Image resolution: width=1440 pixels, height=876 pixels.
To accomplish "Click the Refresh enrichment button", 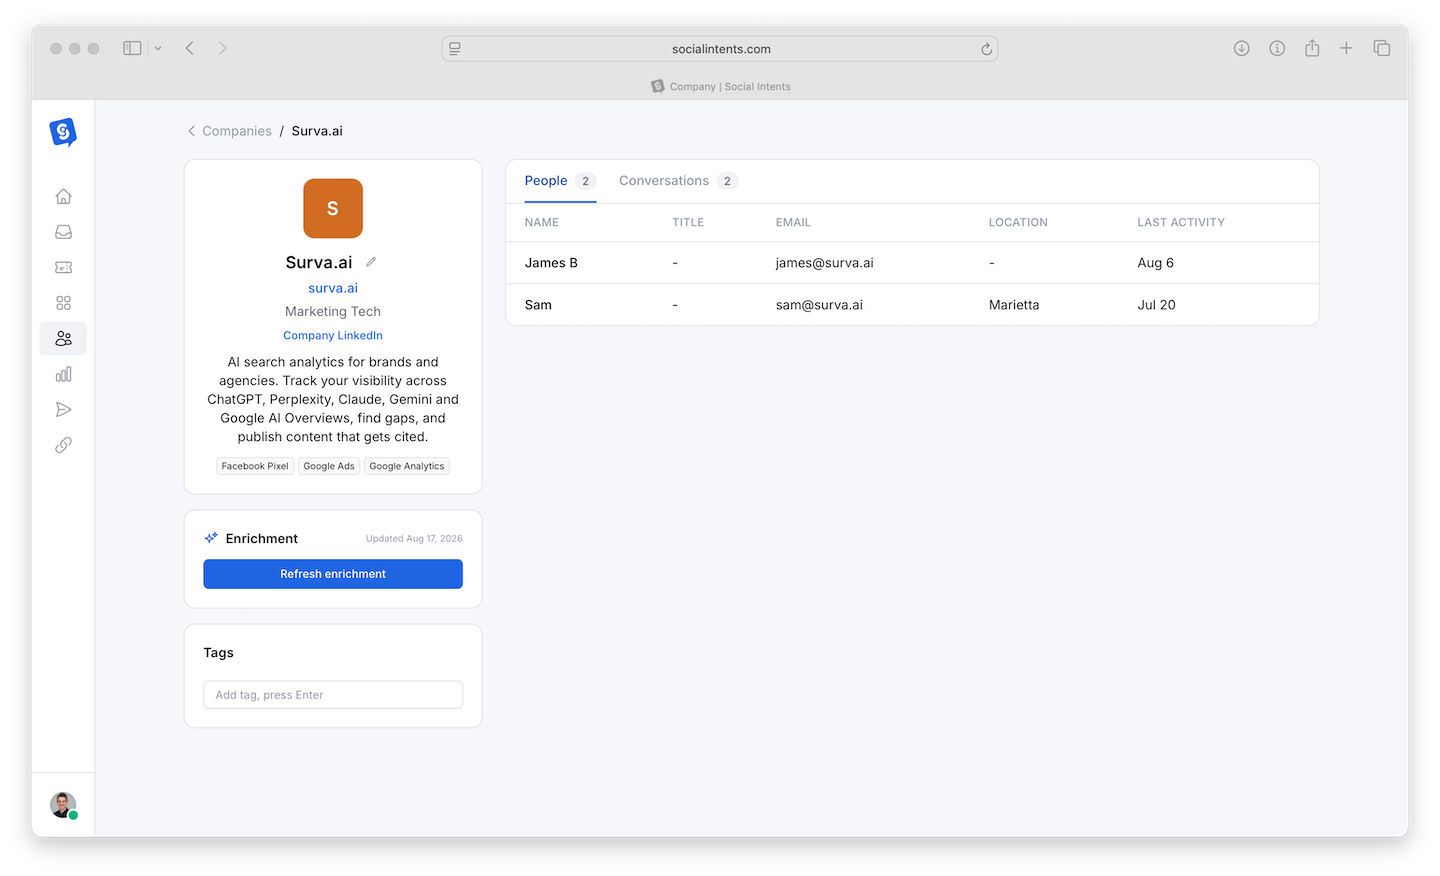I will point(333,574).
